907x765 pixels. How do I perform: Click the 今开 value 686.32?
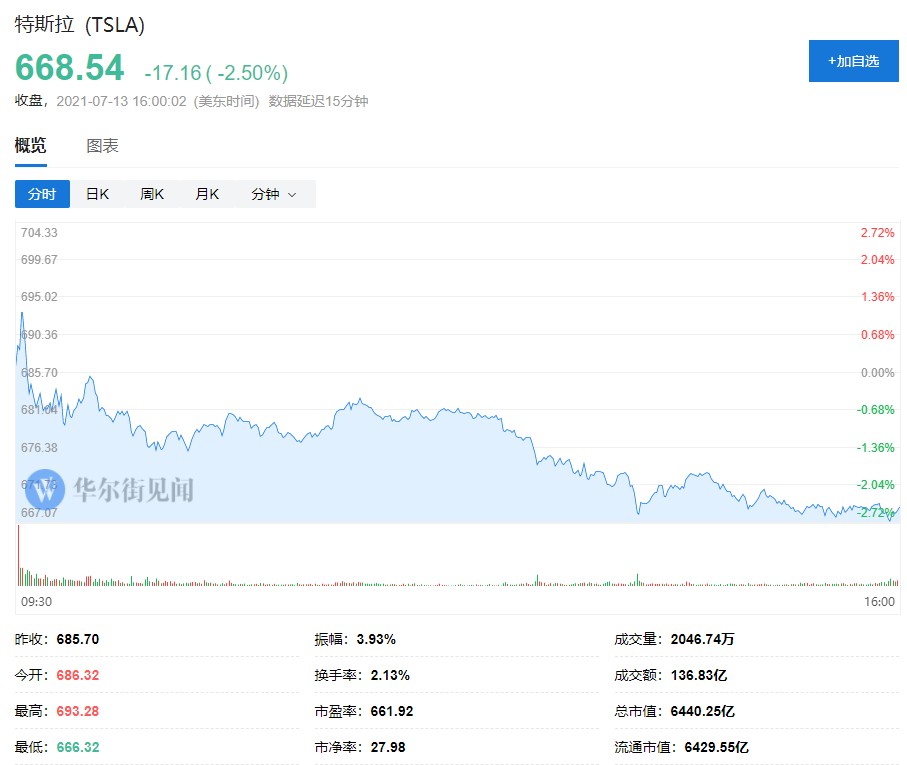[x=80, y=675]
